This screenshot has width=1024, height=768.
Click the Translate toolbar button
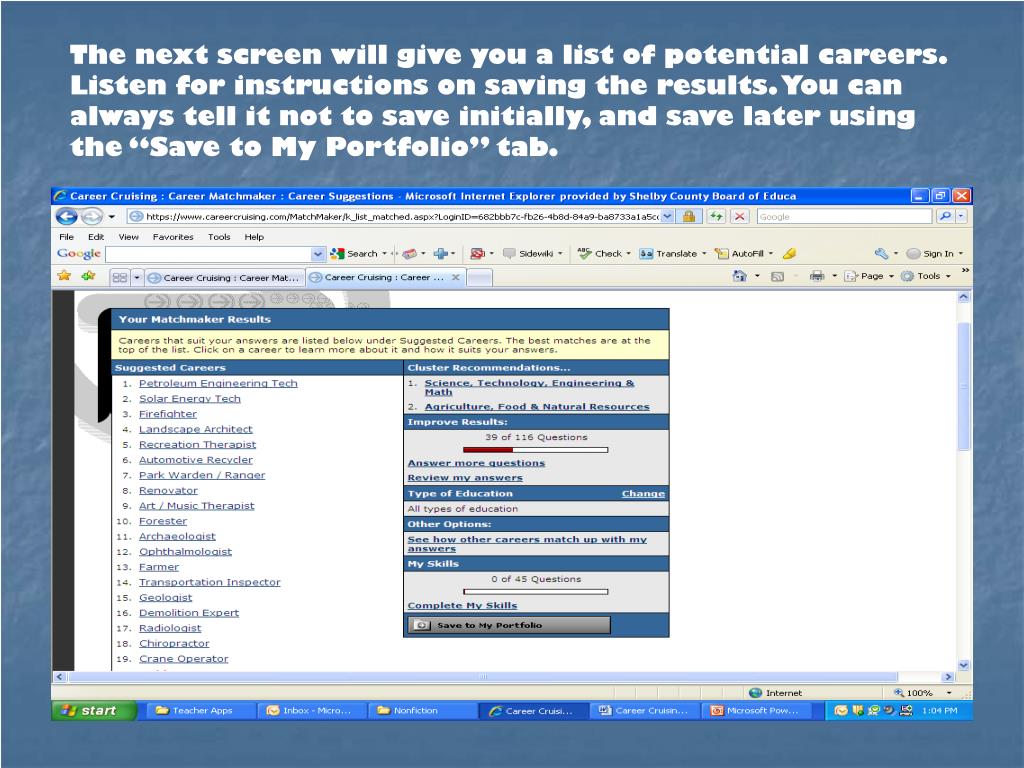[668, 253]
